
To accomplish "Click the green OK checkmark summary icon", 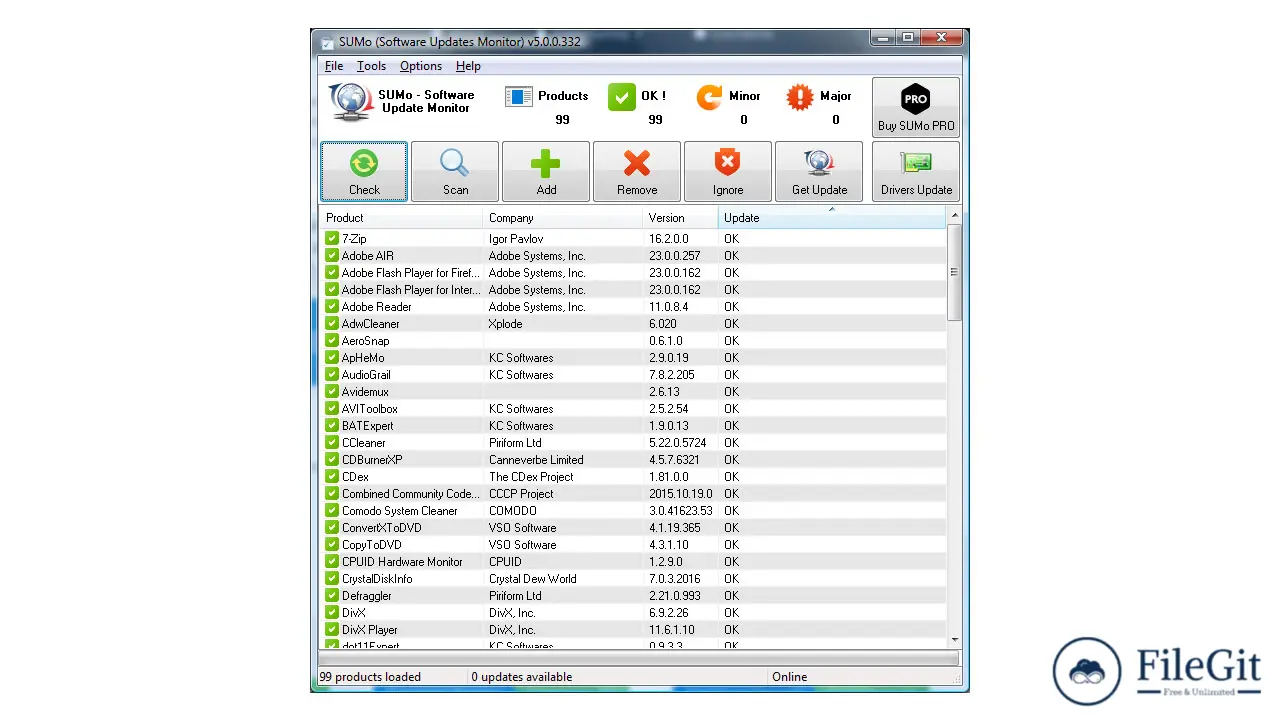I will [x=622, y=96].
